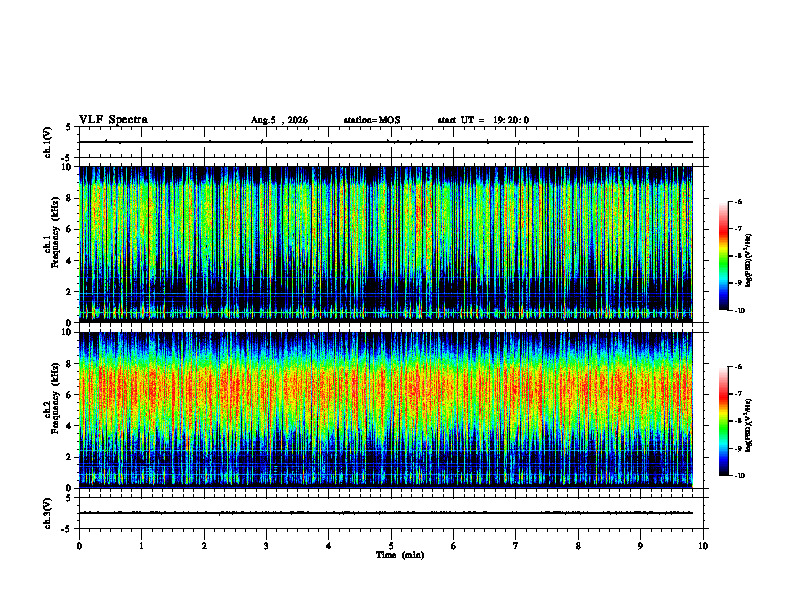Select the ch.1 color bar log(PSD) label
Screen dimensions: 792x612
748,261
